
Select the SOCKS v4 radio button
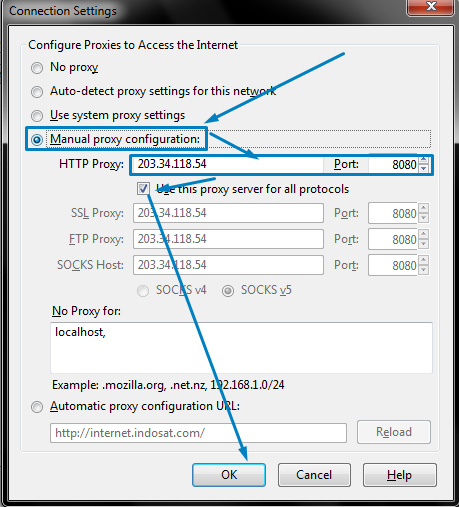point(143,291)
